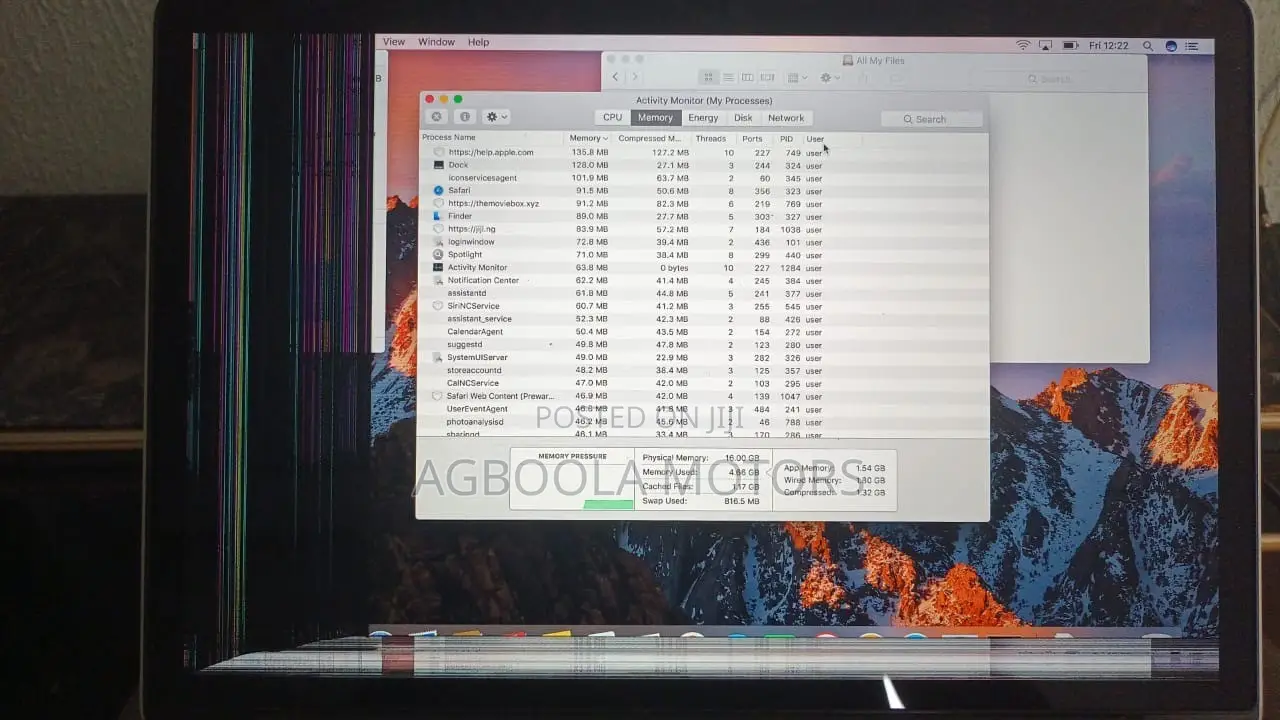
Task: Select the Activity Monitor process icon
Action: (438, 268)
